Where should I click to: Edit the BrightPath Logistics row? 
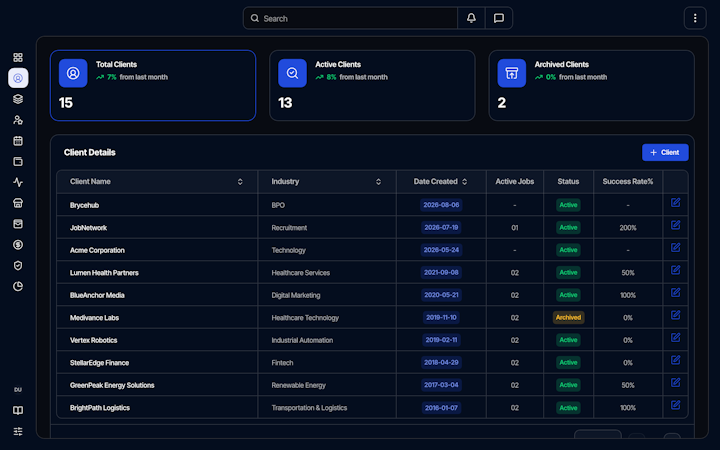pos(675,405)
